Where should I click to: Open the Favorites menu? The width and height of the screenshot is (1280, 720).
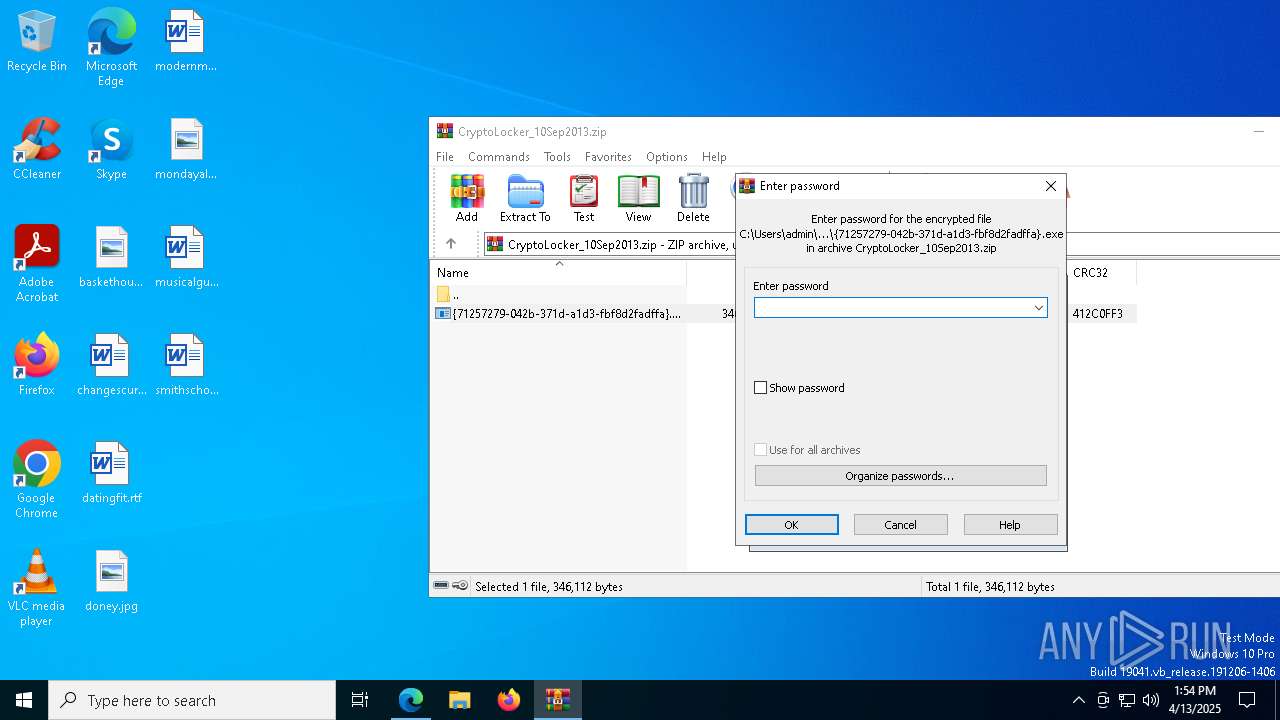(x=608, y=157)
